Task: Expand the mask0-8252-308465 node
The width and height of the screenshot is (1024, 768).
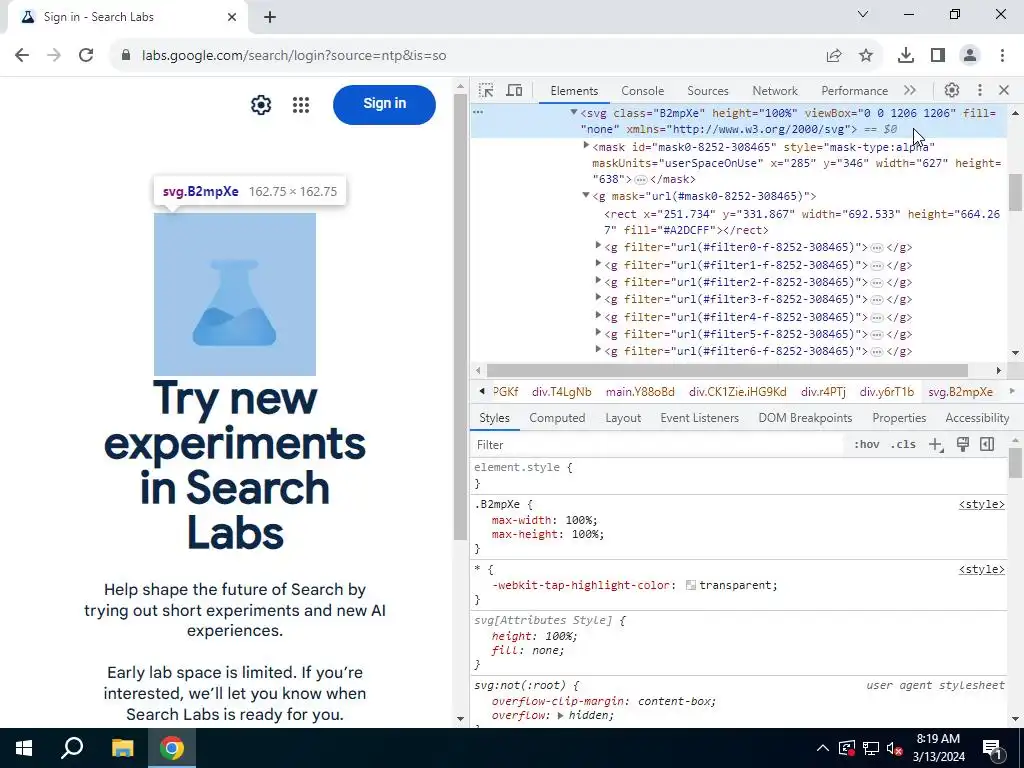Action: 586,146
